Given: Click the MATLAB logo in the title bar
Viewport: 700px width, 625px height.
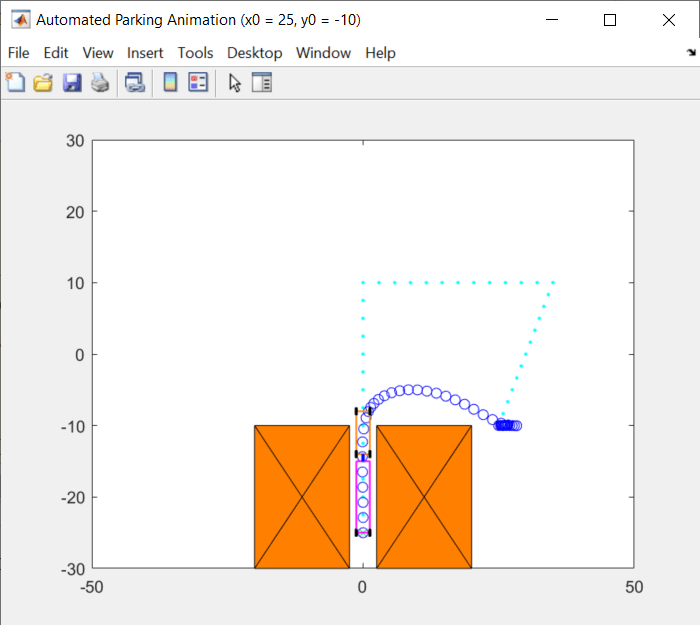Looking at the screenshot, I should 21,20.
